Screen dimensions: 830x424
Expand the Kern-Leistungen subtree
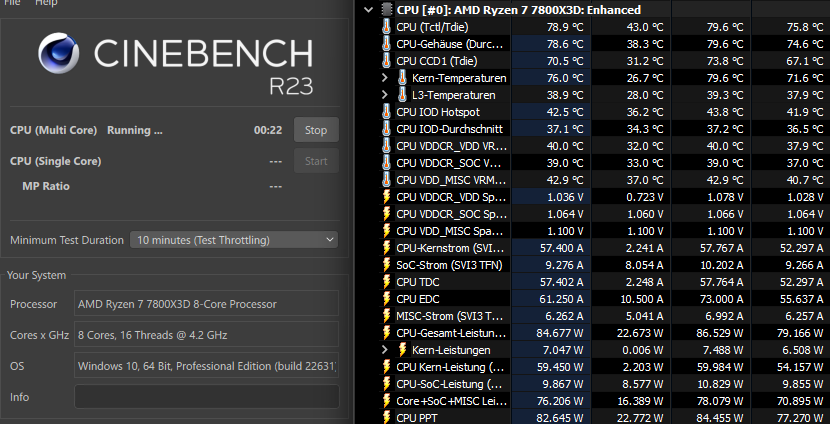click(x=385, y=350)
